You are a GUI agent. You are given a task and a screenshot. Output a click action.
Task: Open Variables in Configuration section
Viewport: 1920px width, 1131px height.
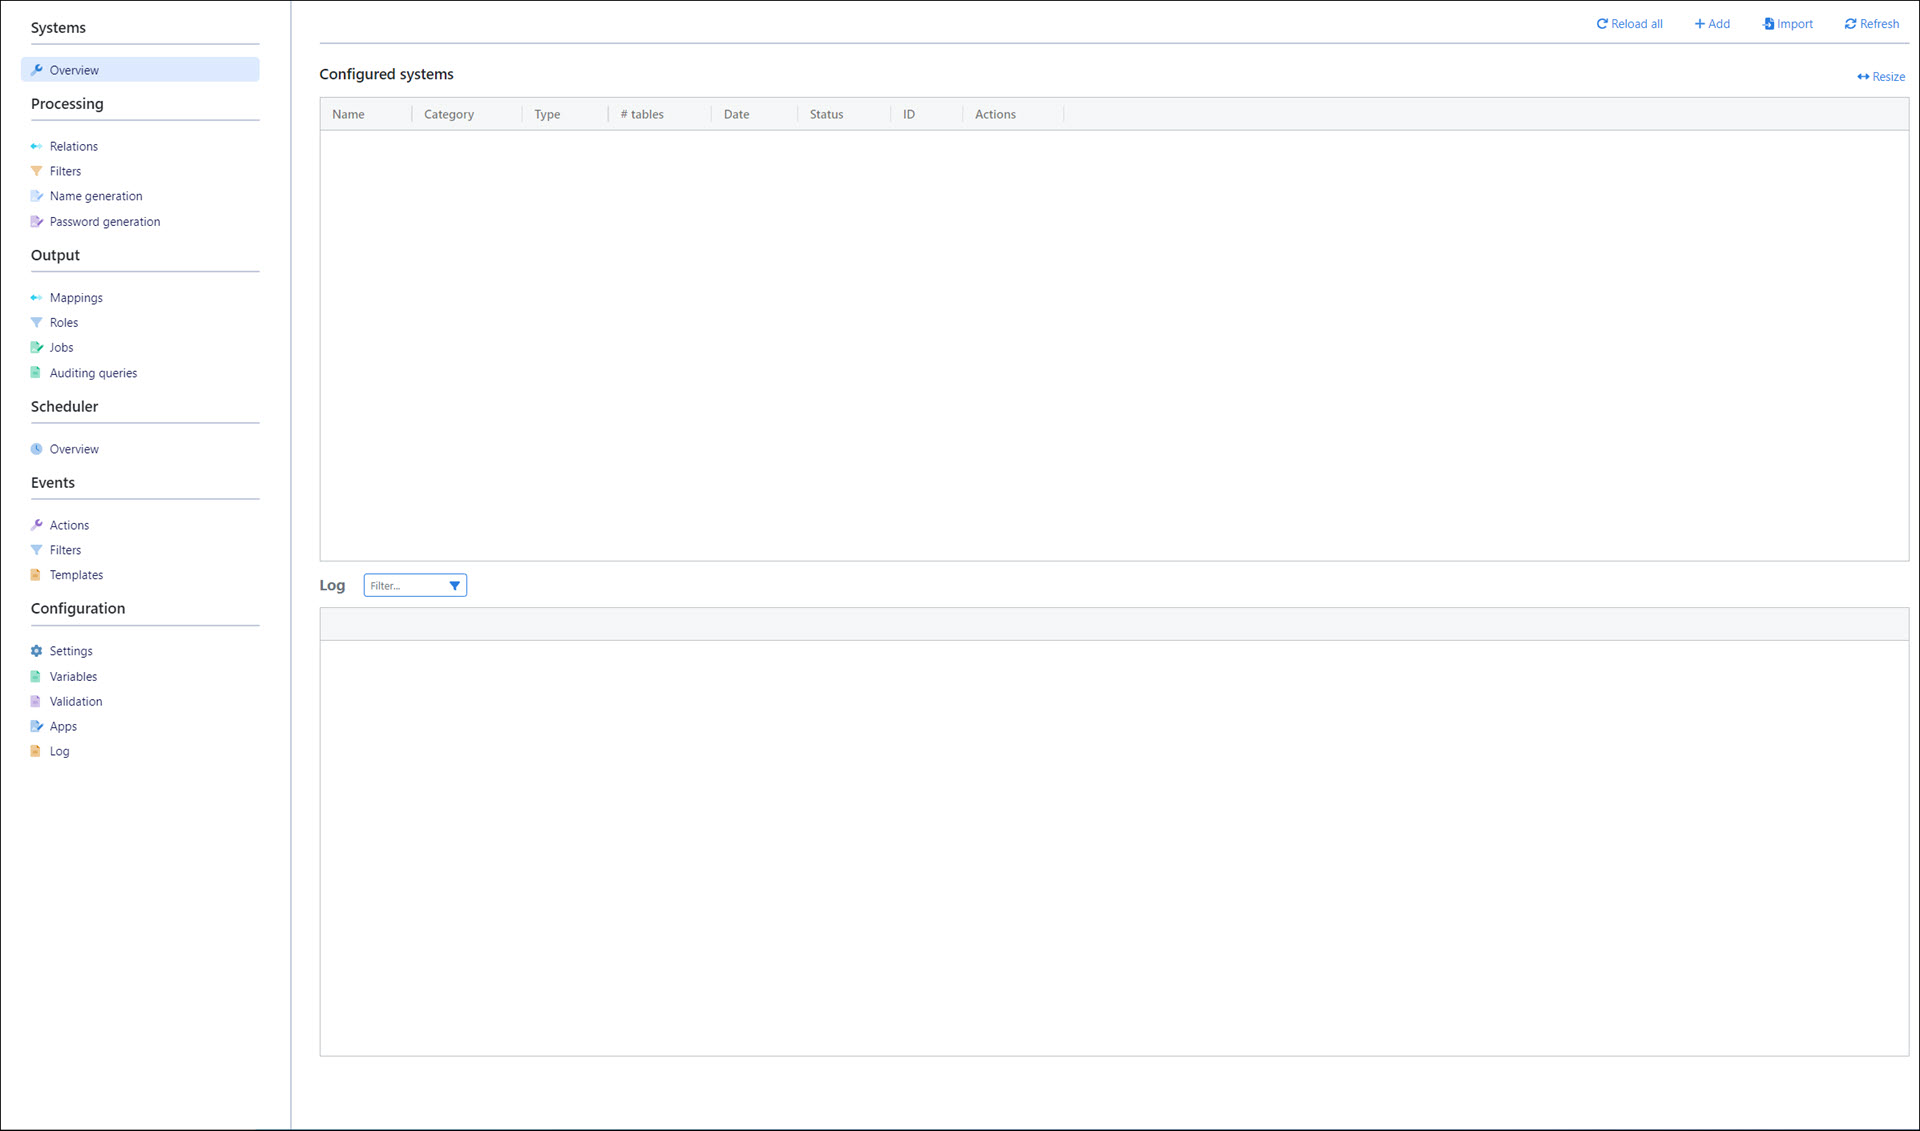73,677
